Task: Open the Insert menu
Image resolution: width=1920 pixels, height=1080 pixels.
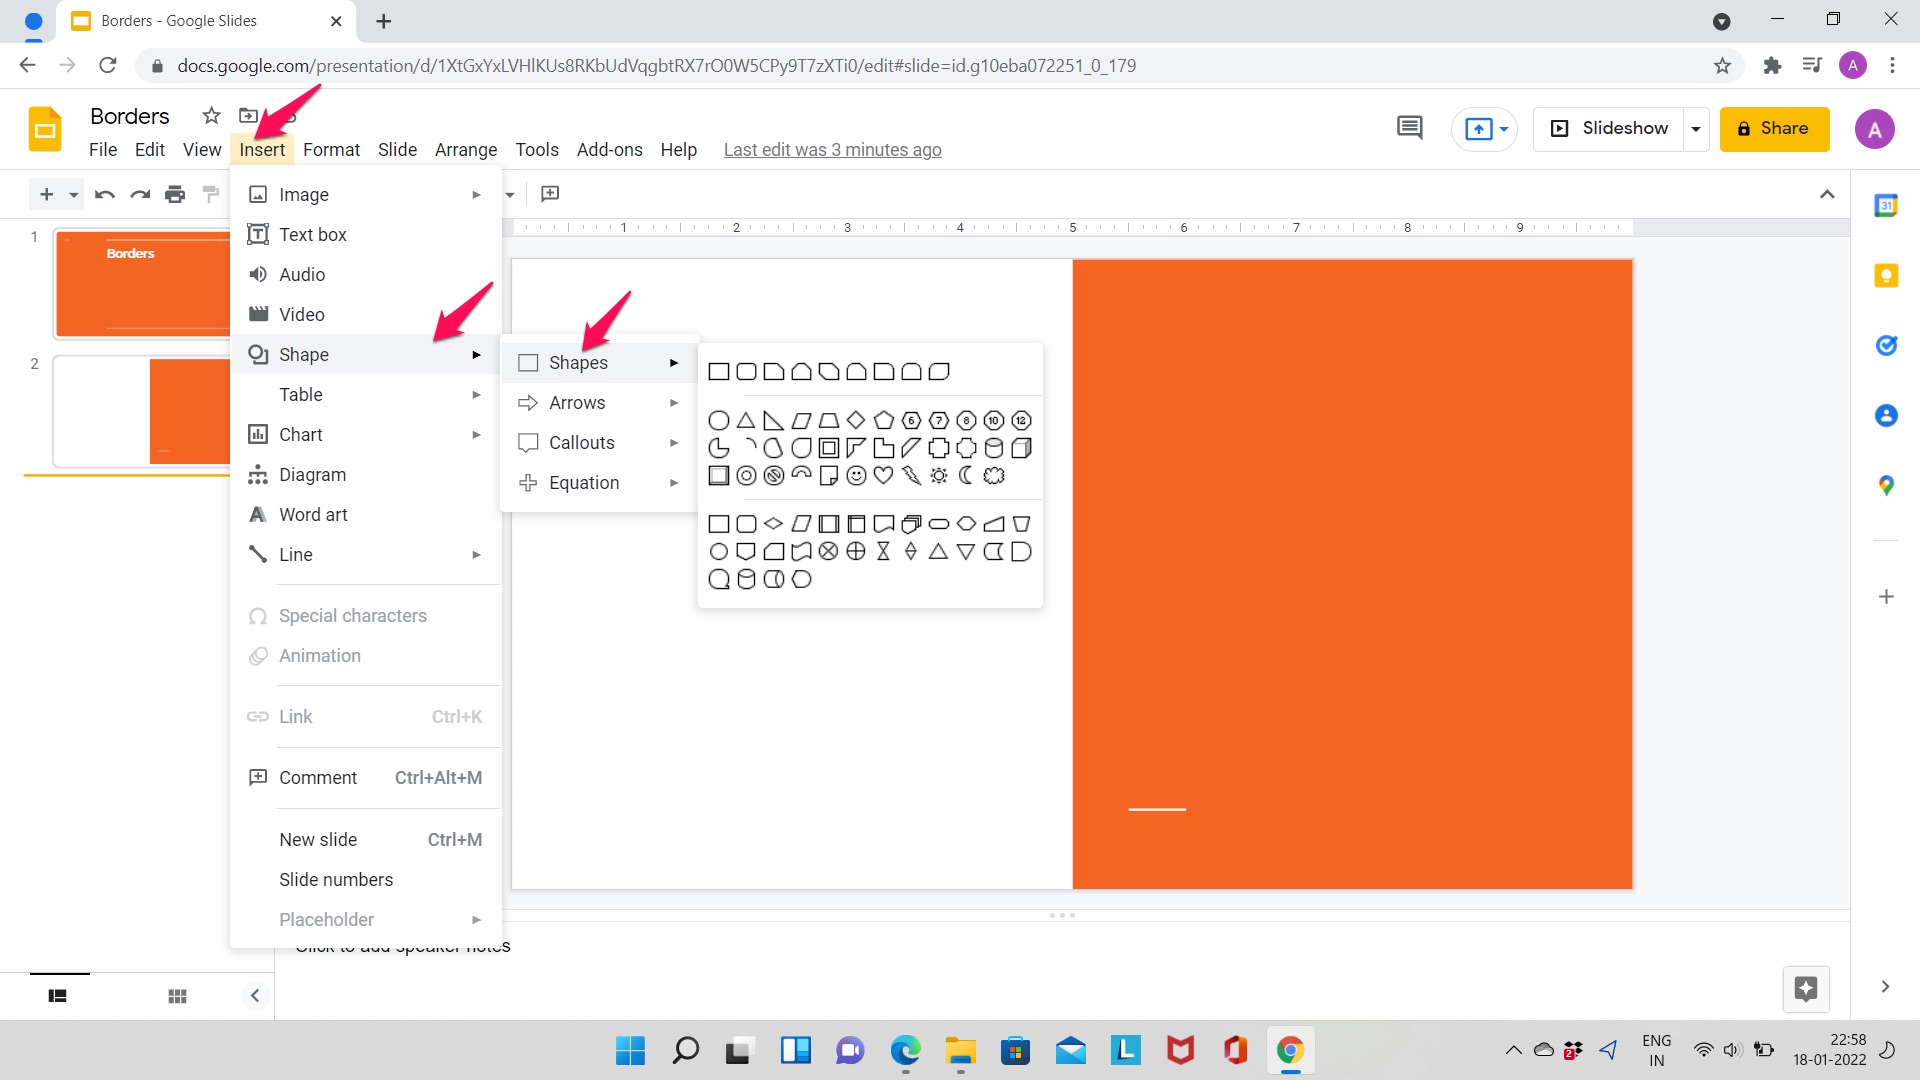Action: (261, 149)
